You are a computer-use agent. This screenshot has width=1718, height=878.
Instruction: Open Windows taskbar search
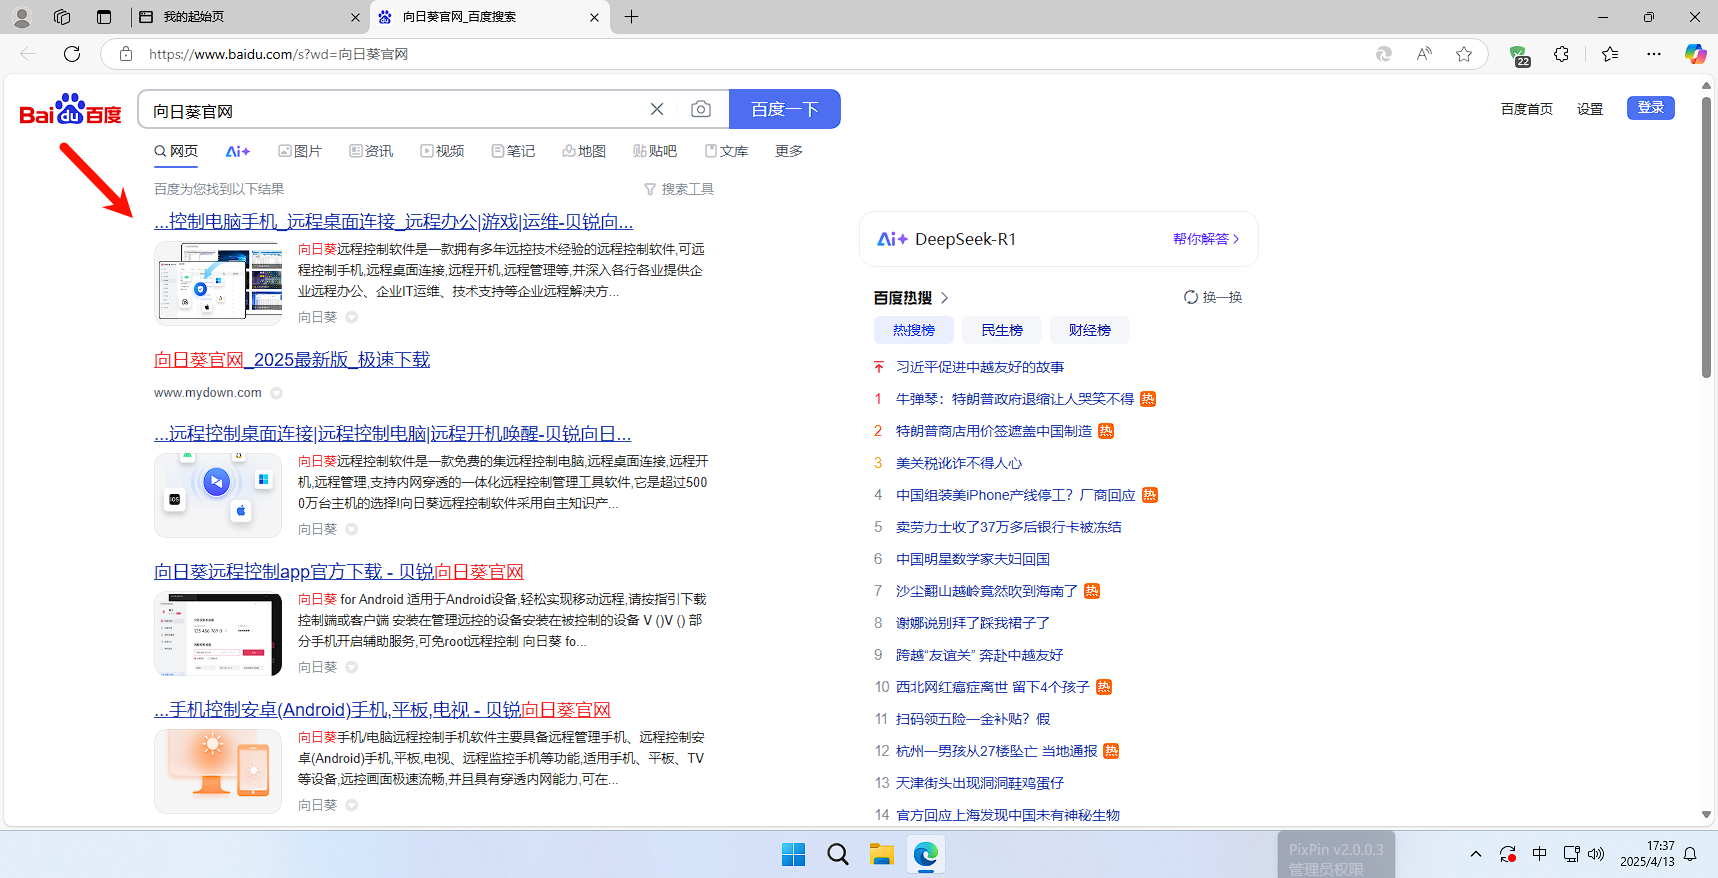837,854
